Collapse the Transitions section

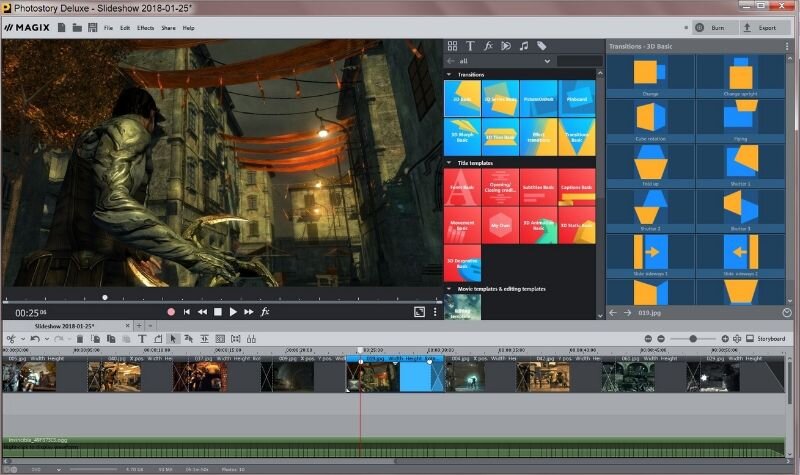[x=449, y=74]
